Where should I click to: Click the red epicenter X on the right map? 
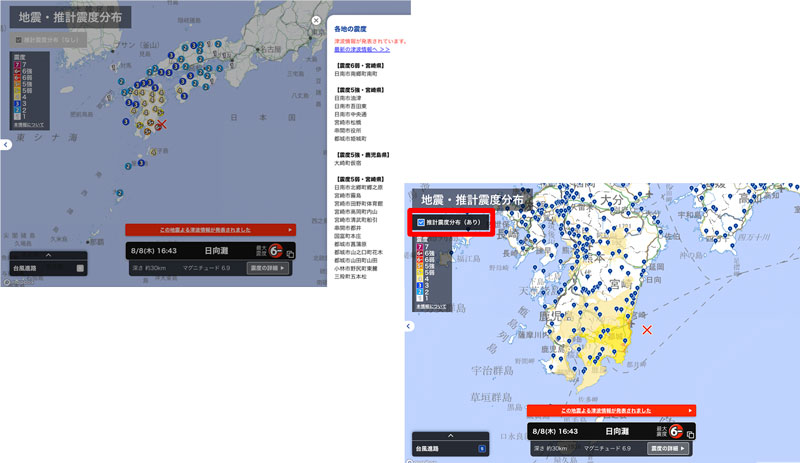(x=647, y=329)
